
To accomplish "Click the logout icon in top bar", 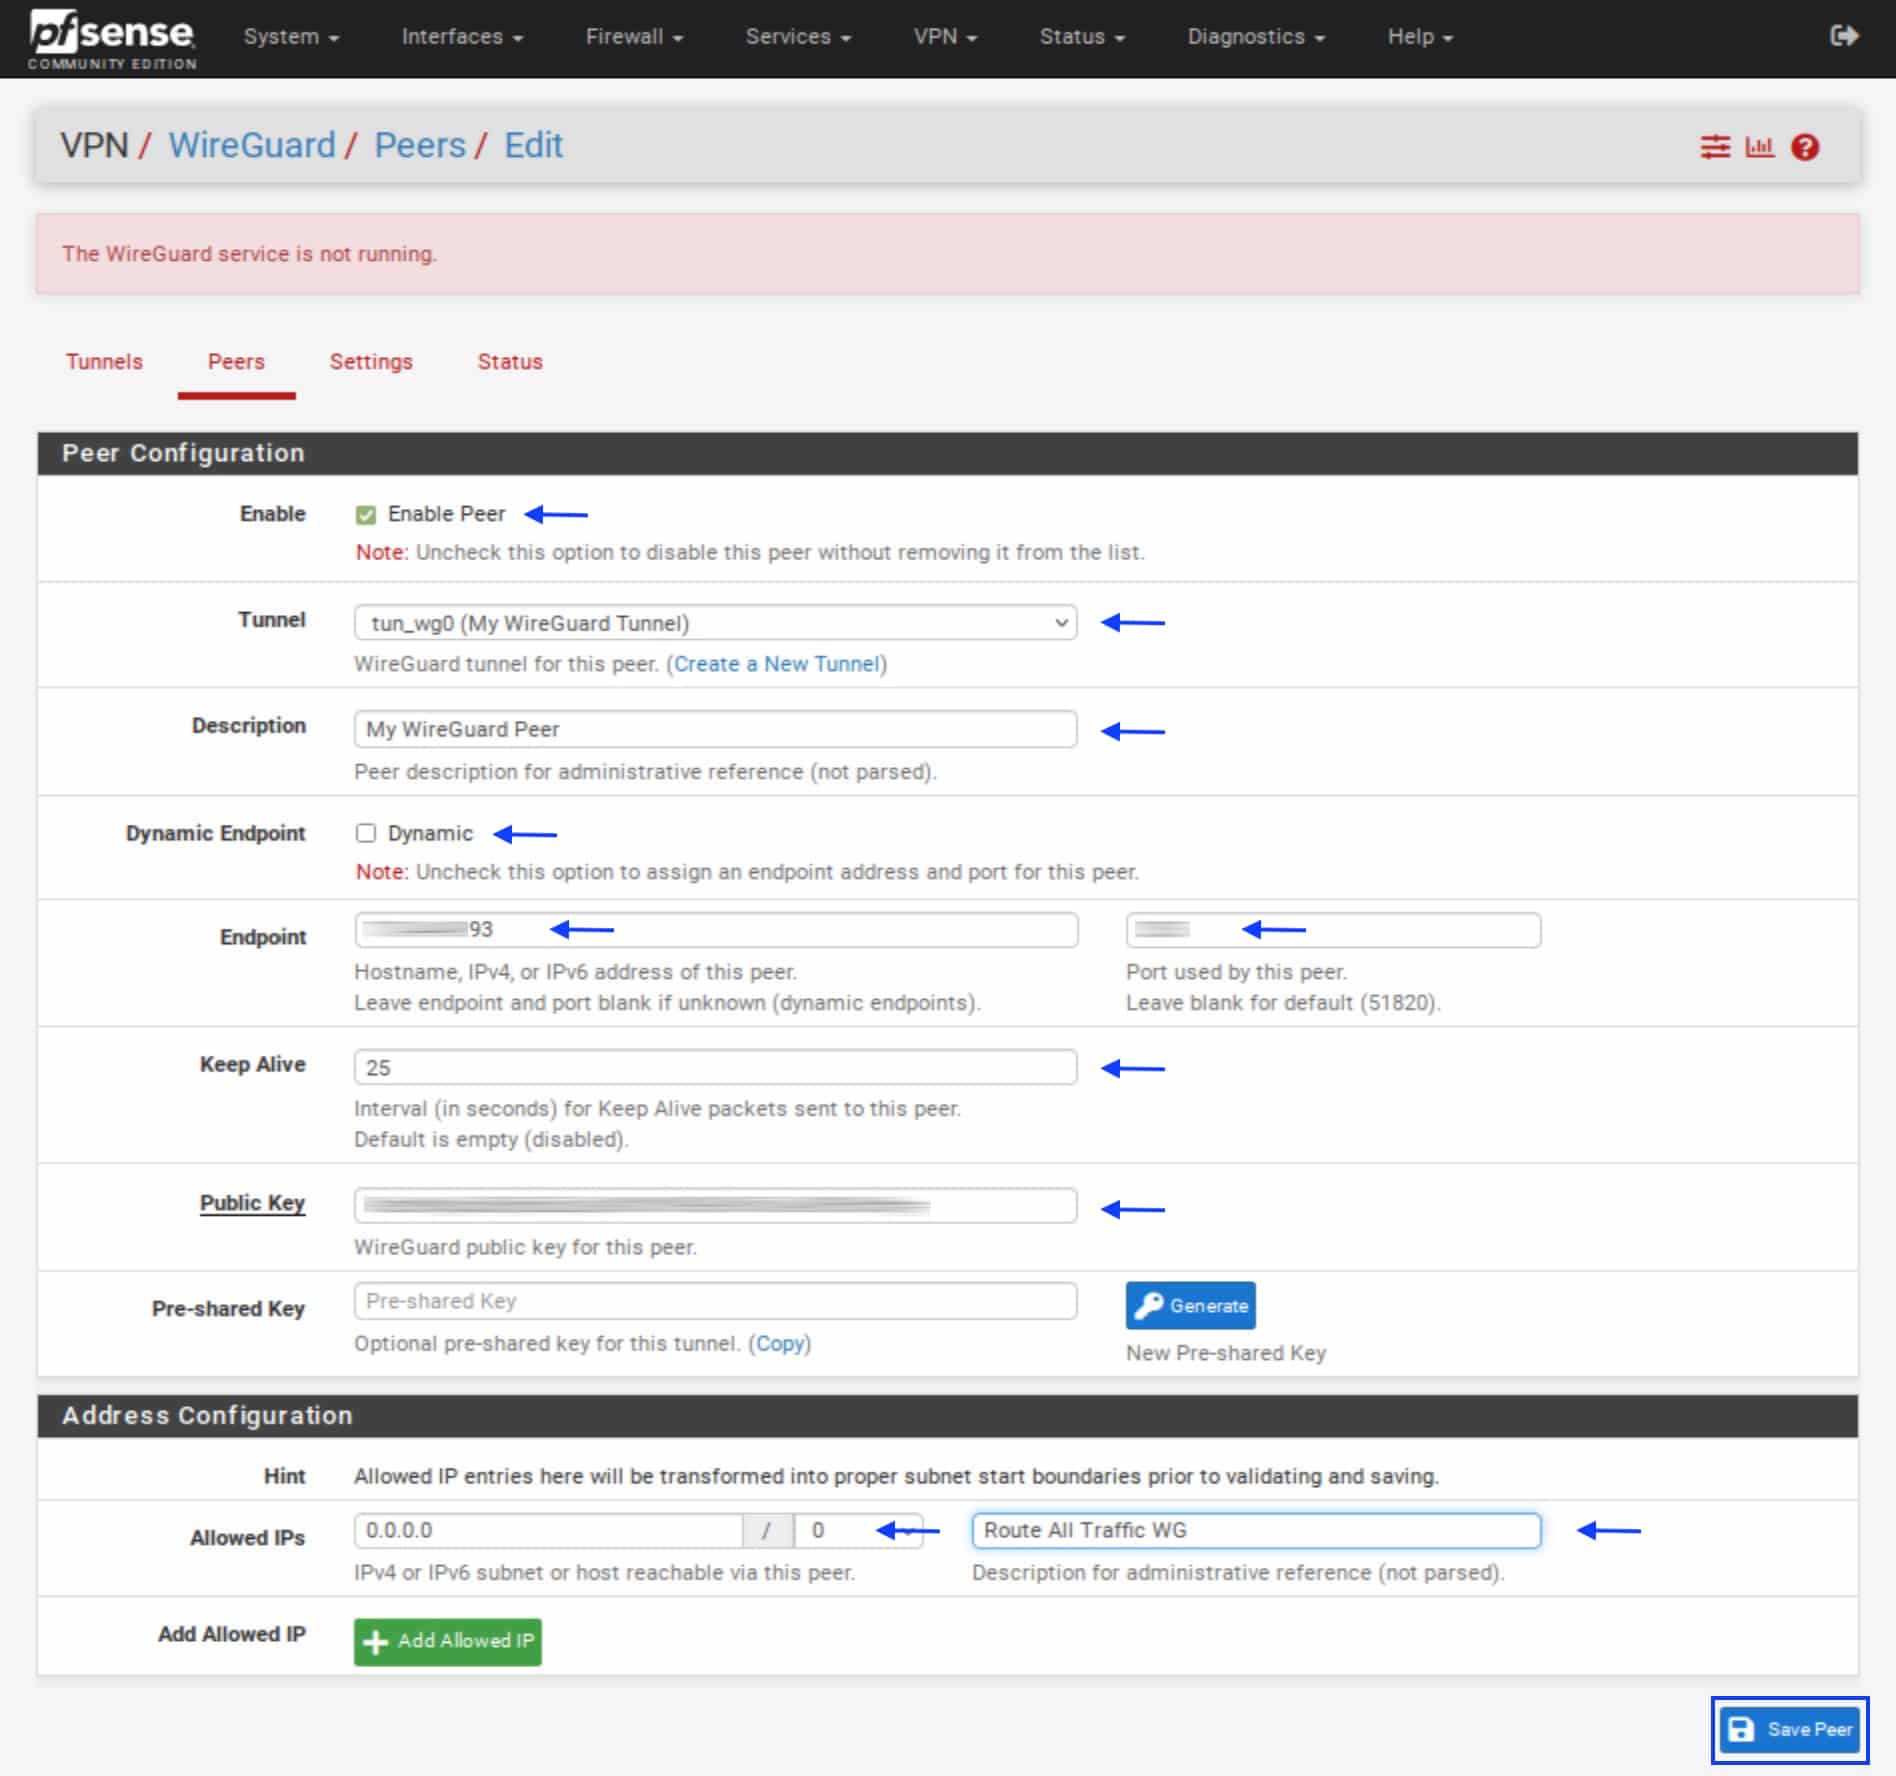I will click(1844, 36).
